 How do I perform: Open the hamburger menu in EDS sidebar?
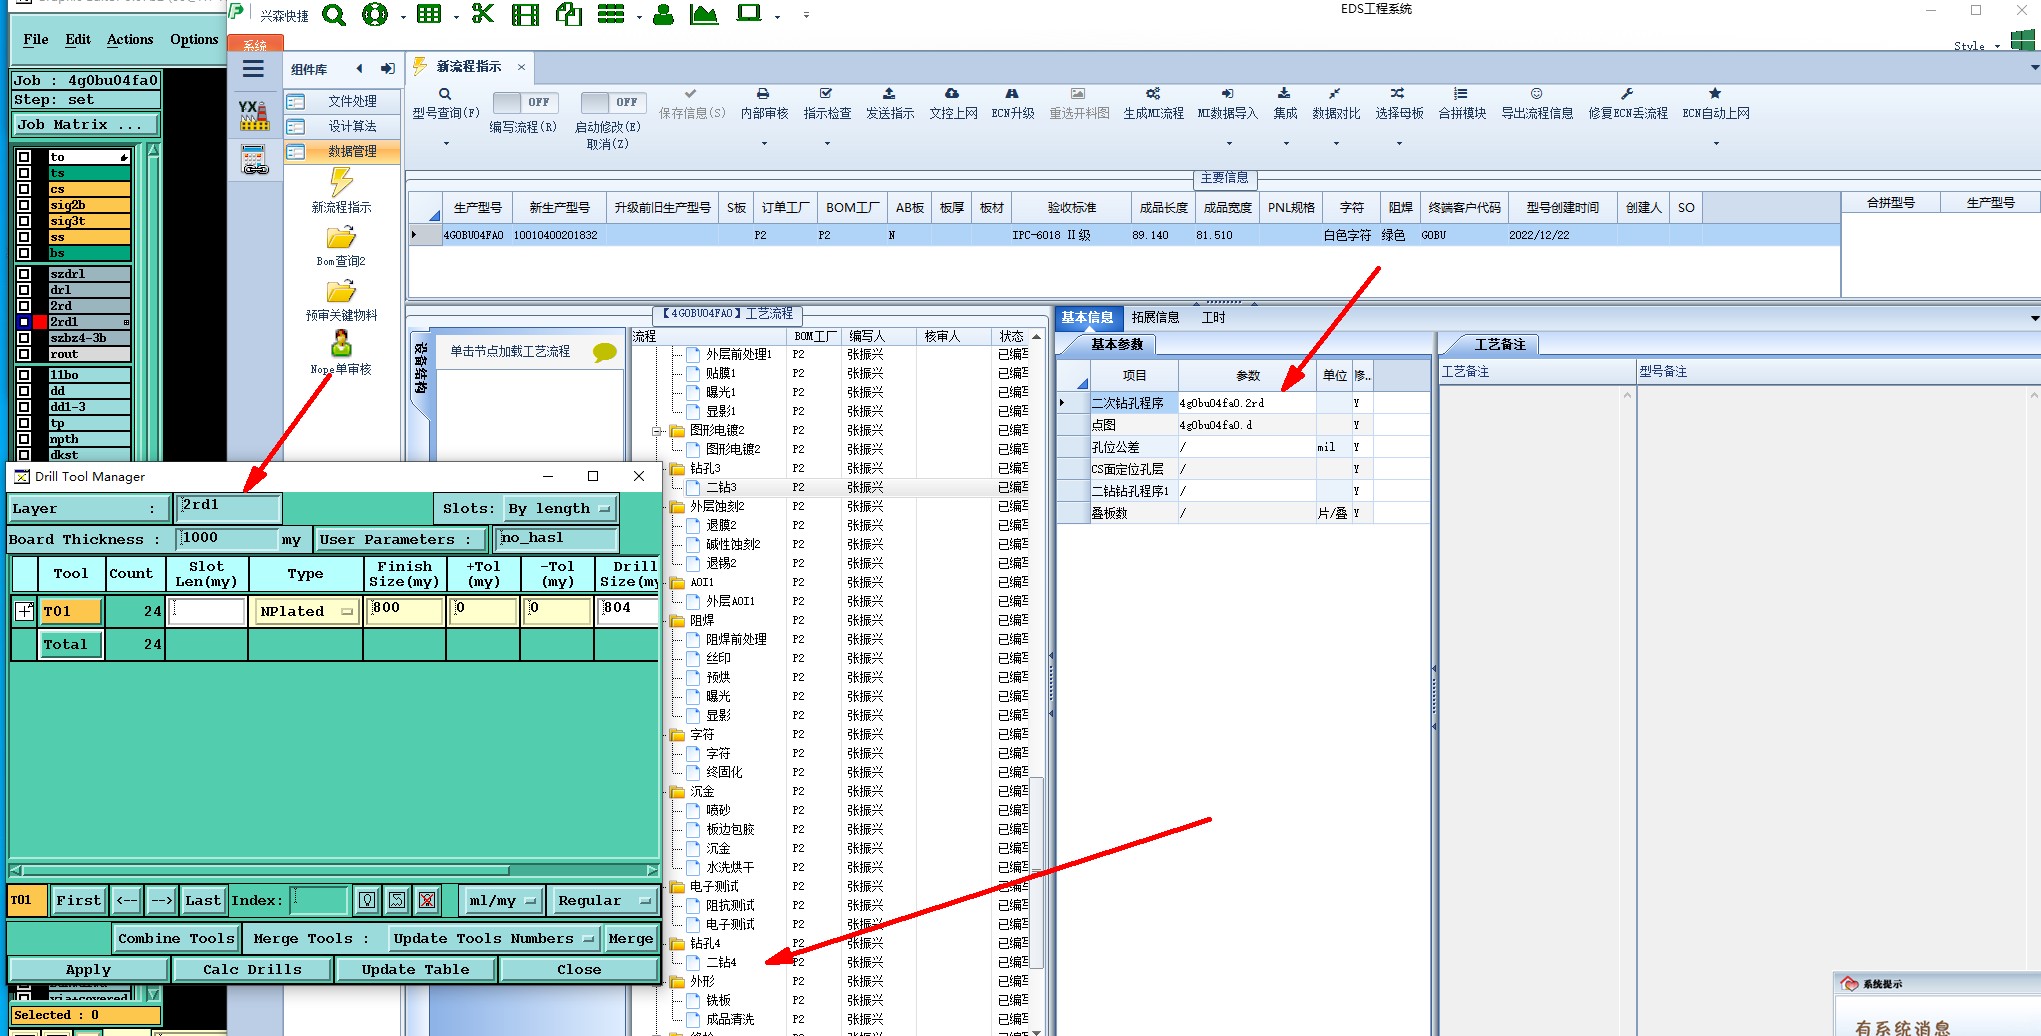pos(253,69)
